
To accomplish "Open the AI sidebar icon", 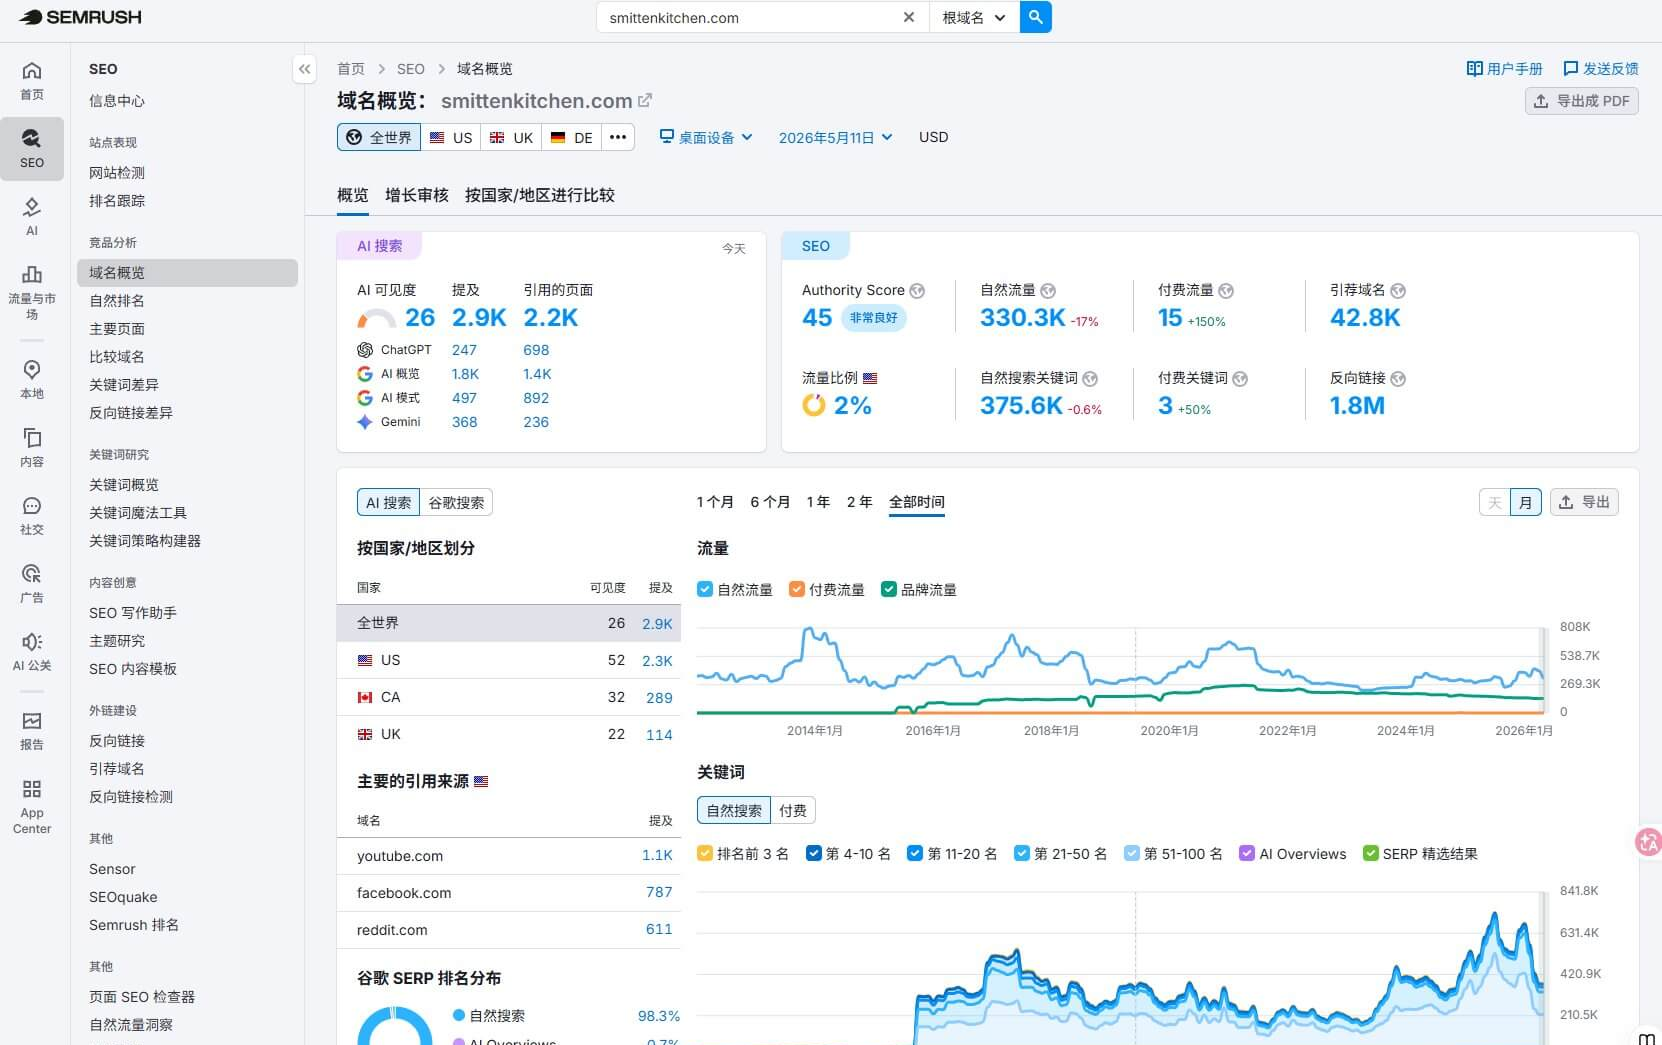I will (x=32, y=216).
